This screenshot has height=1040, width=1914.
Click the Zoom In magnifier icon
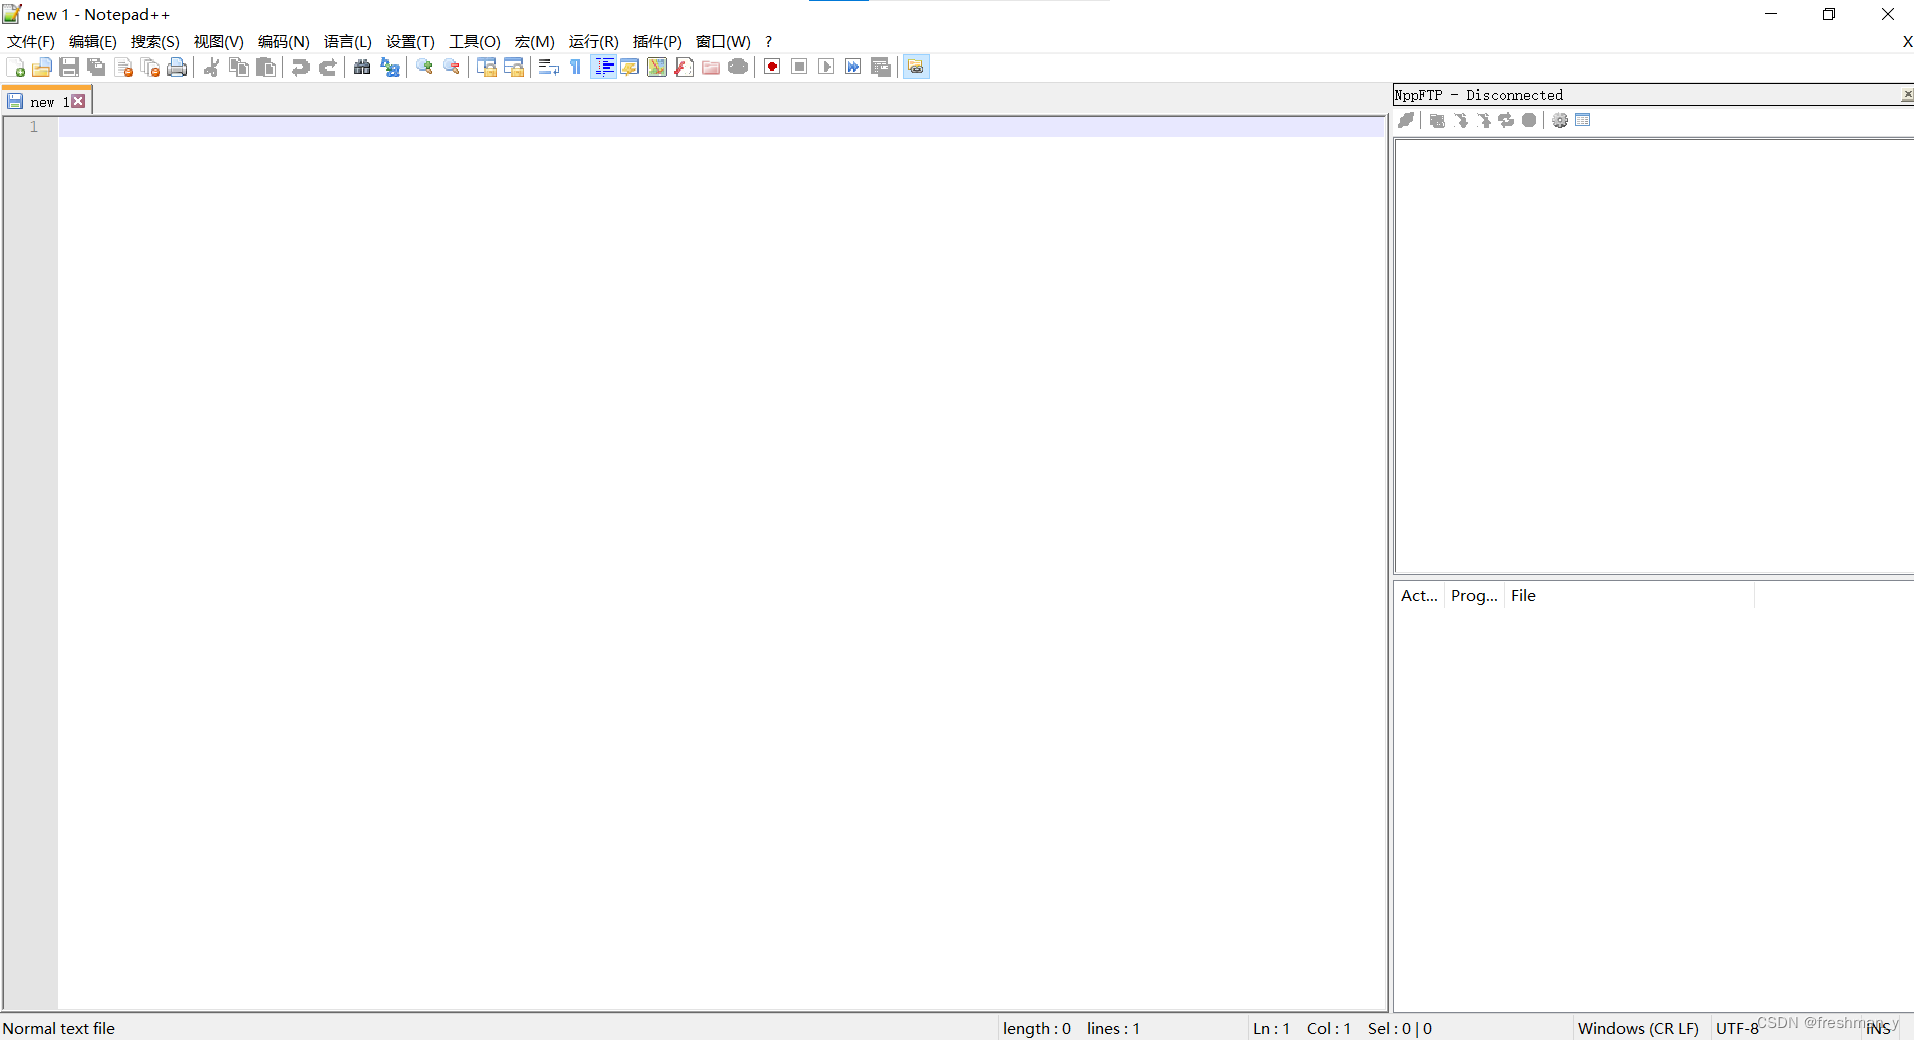tap(423, 66)
